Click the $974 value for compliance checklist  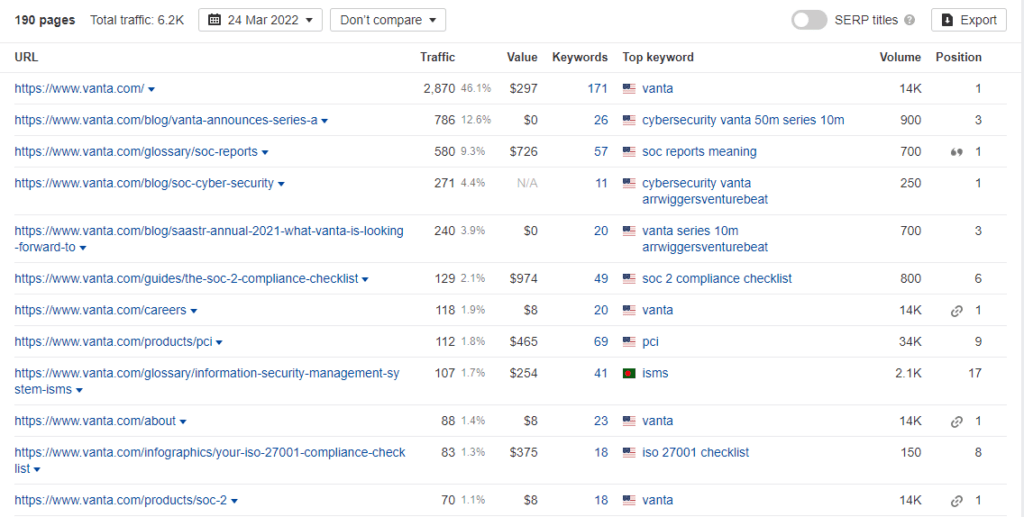click(x=524, y=279)
